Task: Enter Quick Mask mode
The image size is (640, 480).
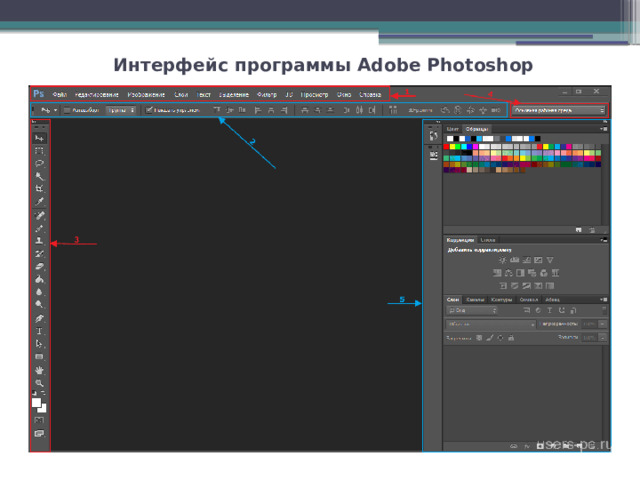Action: [39, 420]
